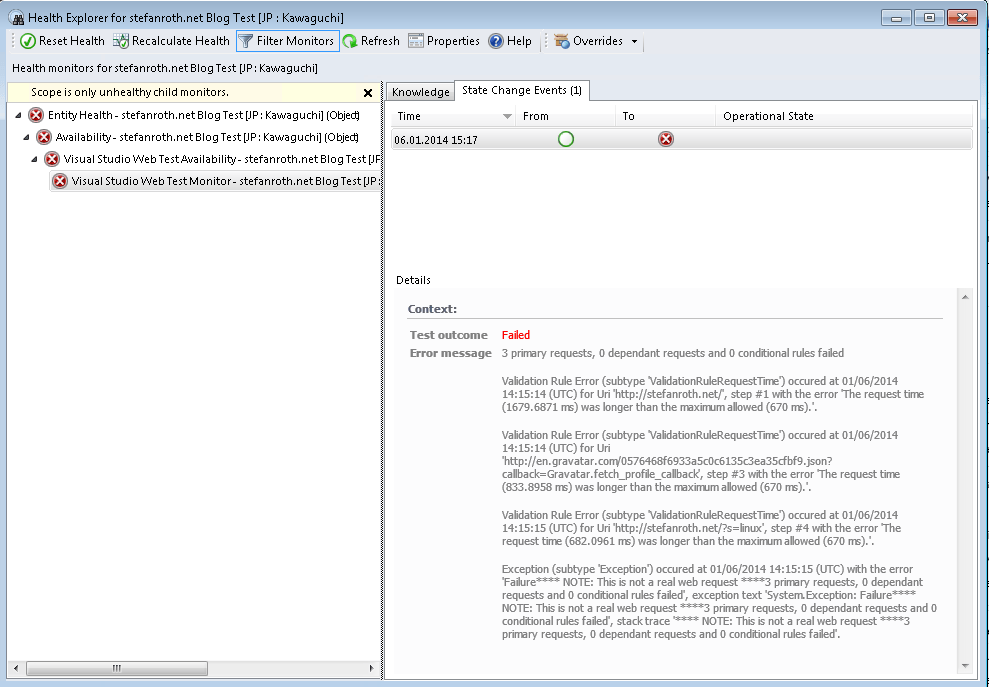Click the green Refresh arrow icon
The height and width of the screenshot is (687, 989).
click(x=350, y=41)
